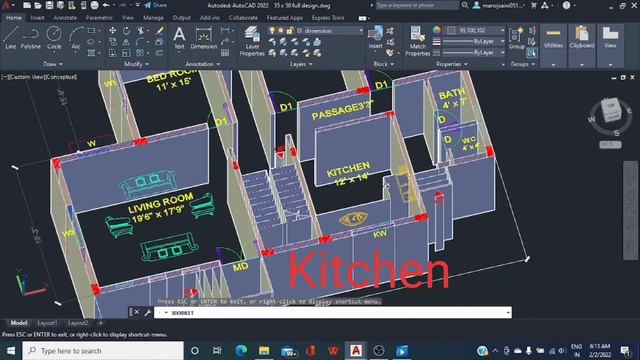640x360 pixels.
Task: Insert a Table annotation
Action: tap(225, 53)
